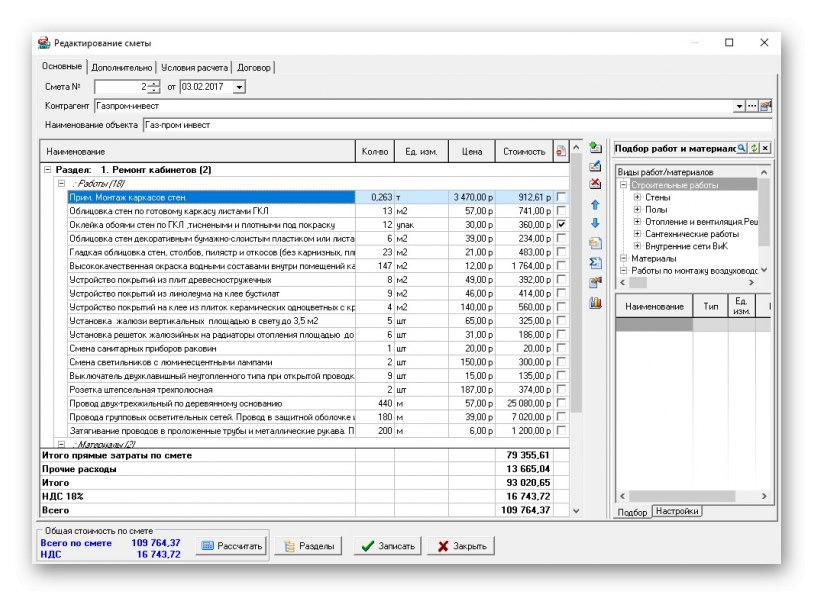Image resolution: width=813 pixels, height=596 pixels.
Task: Move selected row up with blue arrow
Action: click(595, 205)
